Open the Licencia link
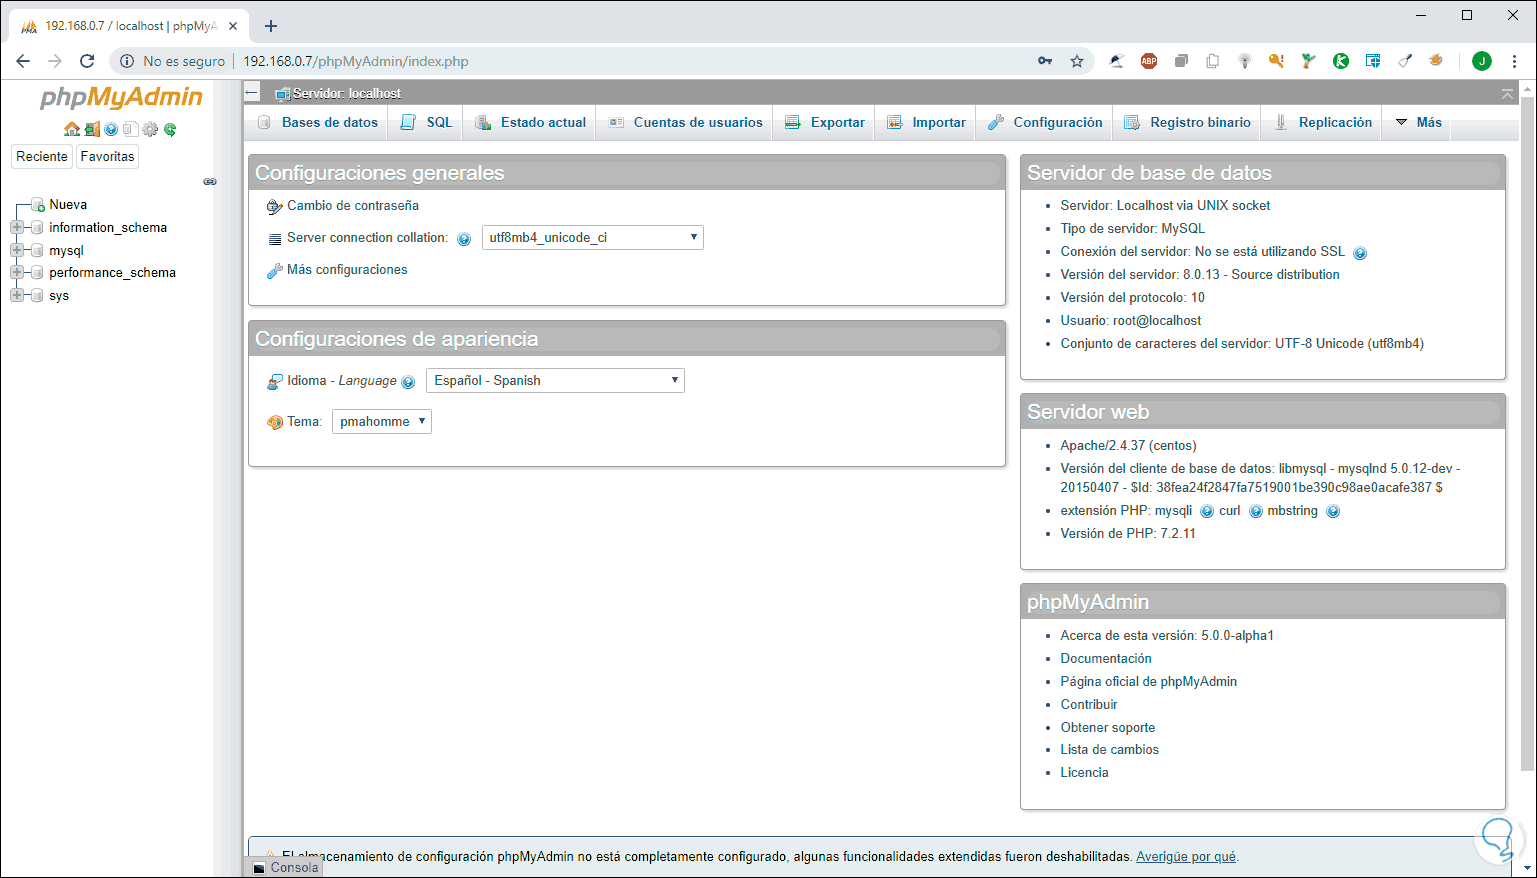 click(x=1085, y=773)
